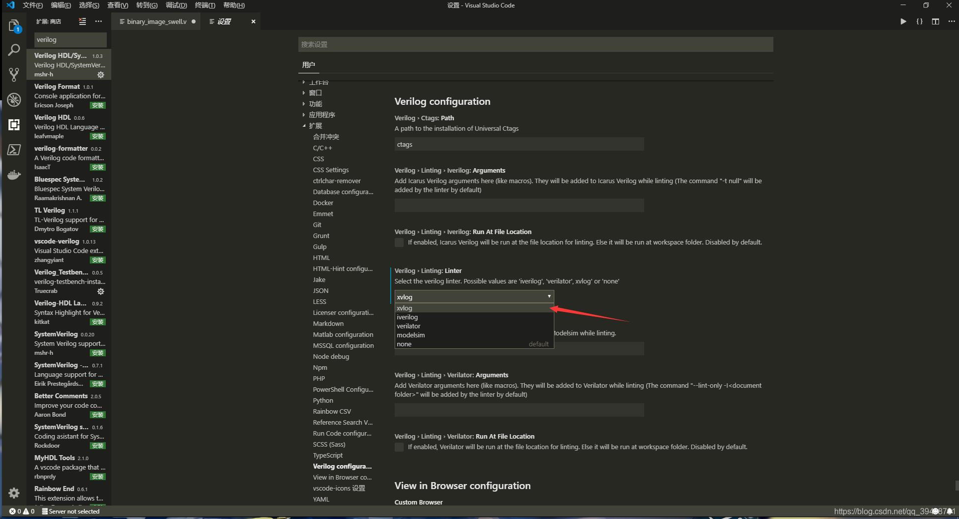The height and width of the screenshot is (519, 959).
Task: Open the 编辑 menu
Action: tap(61, 6)
